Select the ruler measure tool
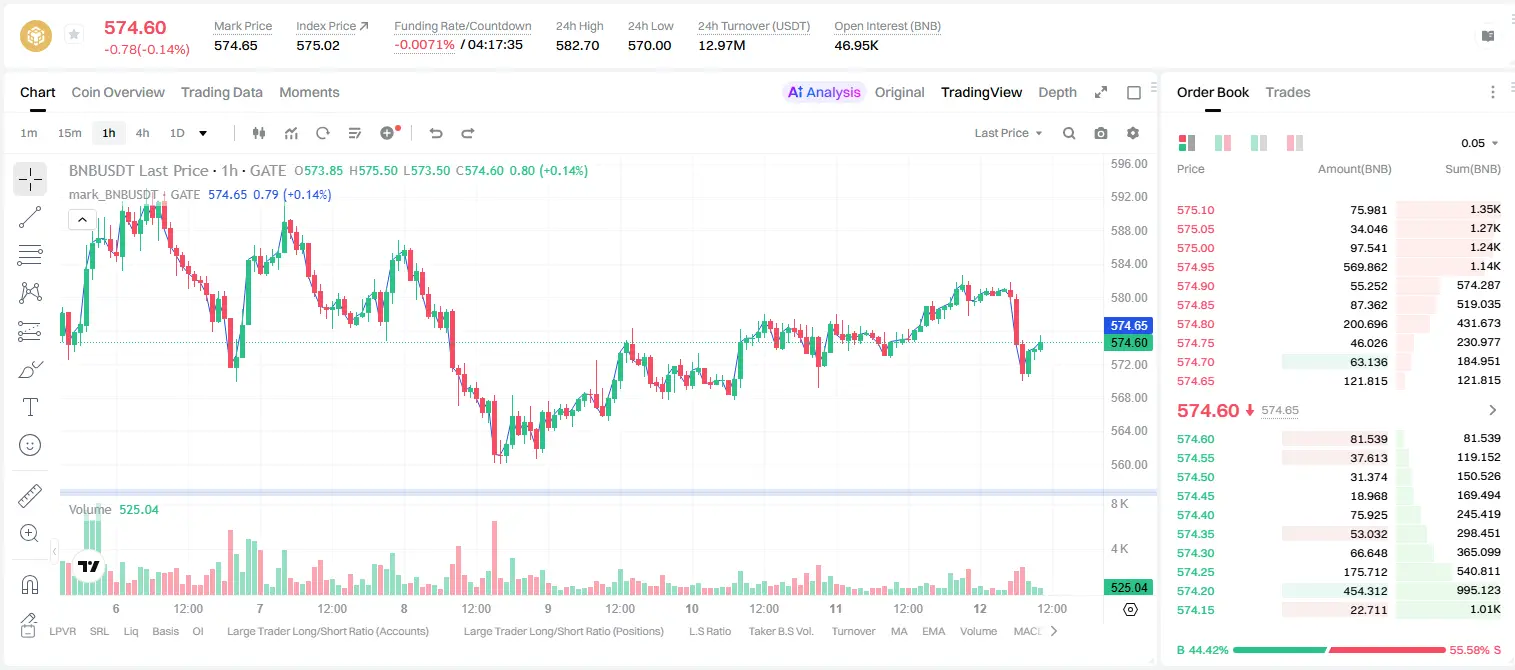This screenshot has width=1515, height=670. pos(30,496)
